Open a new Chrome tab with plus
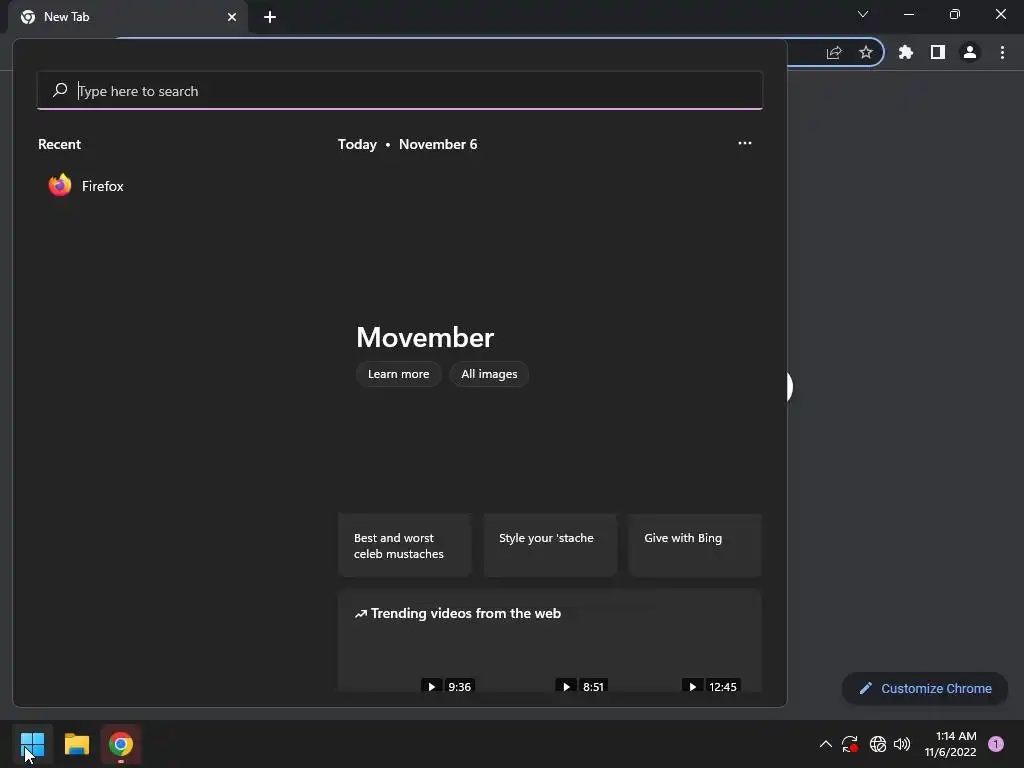Image resolution: width=1024 pixels, height=768 pixels. pos(270,17)
